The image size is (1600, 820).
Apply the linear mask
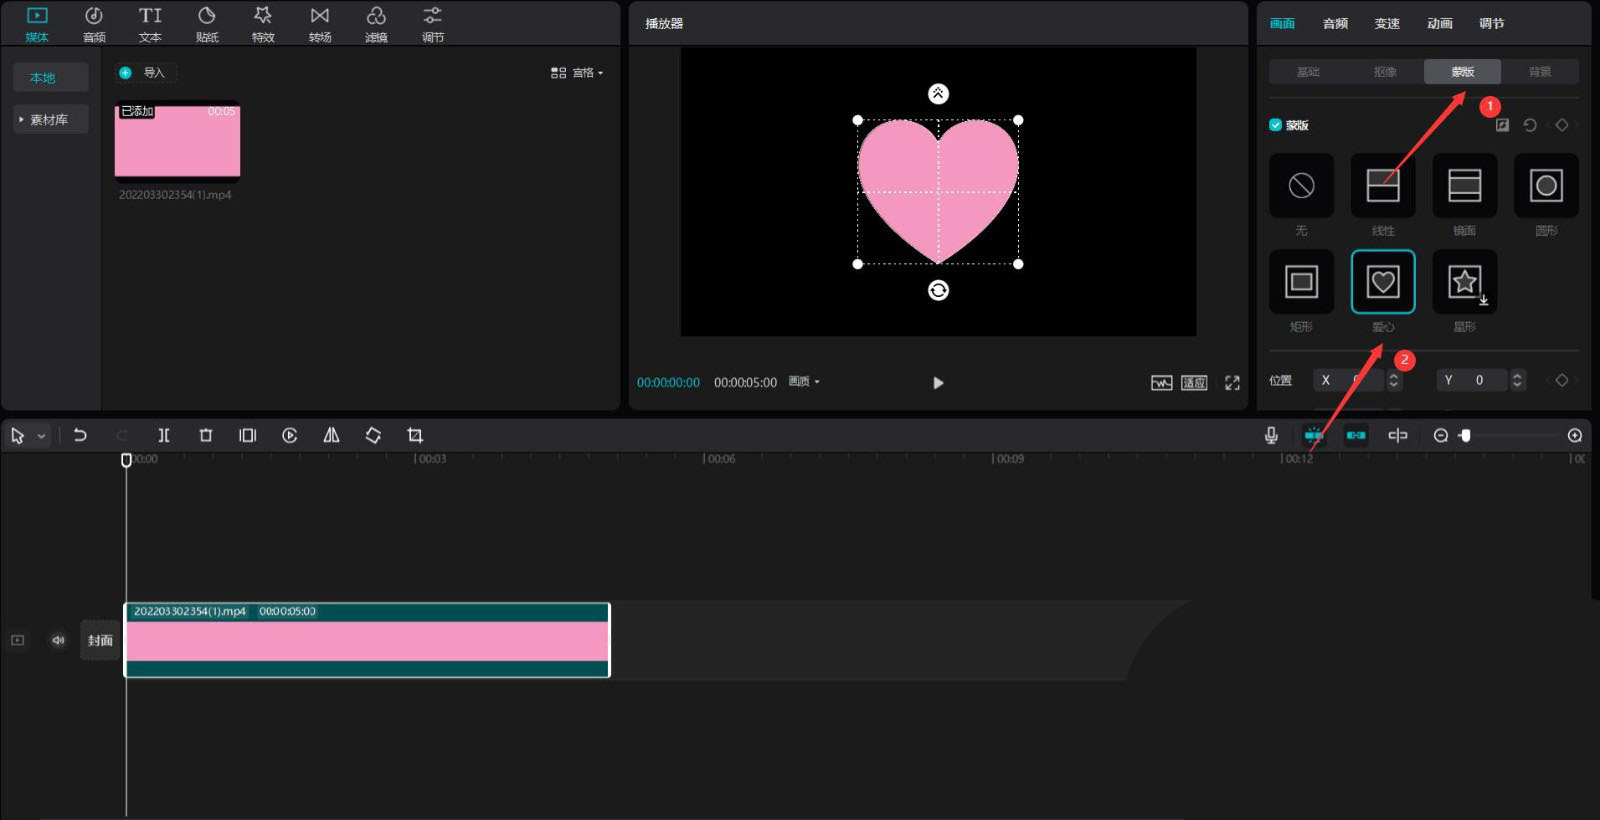[x=1382, y=186]
